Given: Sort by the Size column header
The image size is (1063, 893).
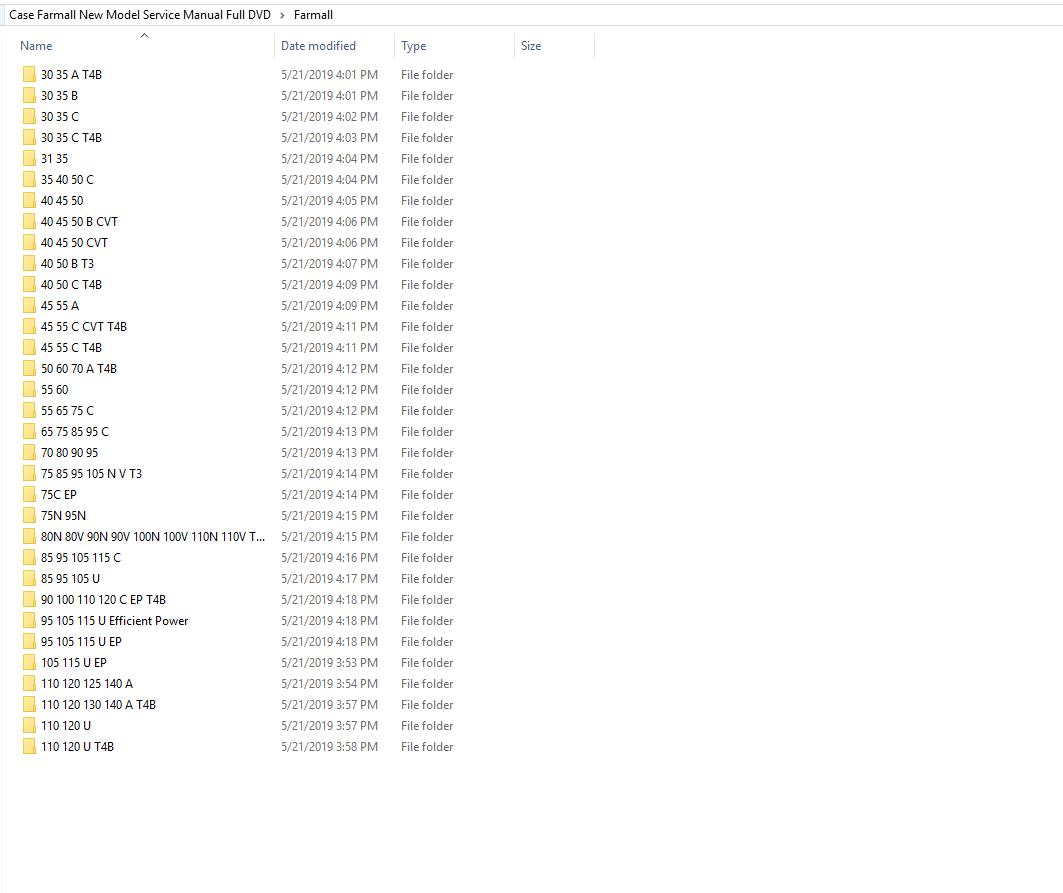Looking at the screenshot, I should pos(531,46).
